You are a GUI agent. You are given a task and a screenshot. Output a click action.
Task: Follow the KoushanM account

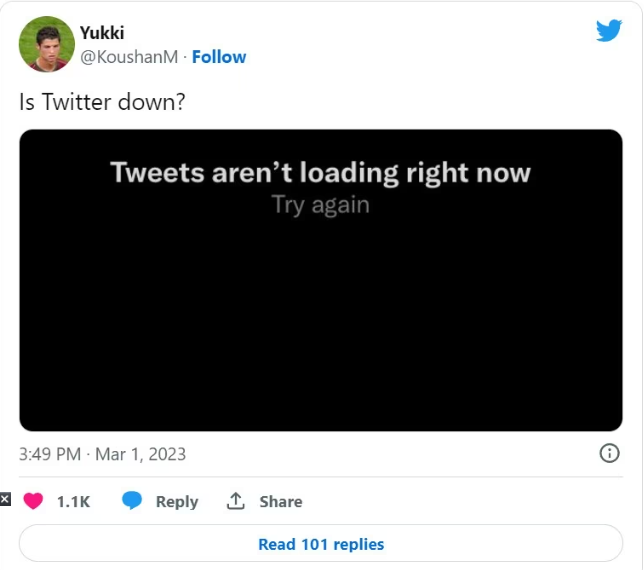click(219, 57)
